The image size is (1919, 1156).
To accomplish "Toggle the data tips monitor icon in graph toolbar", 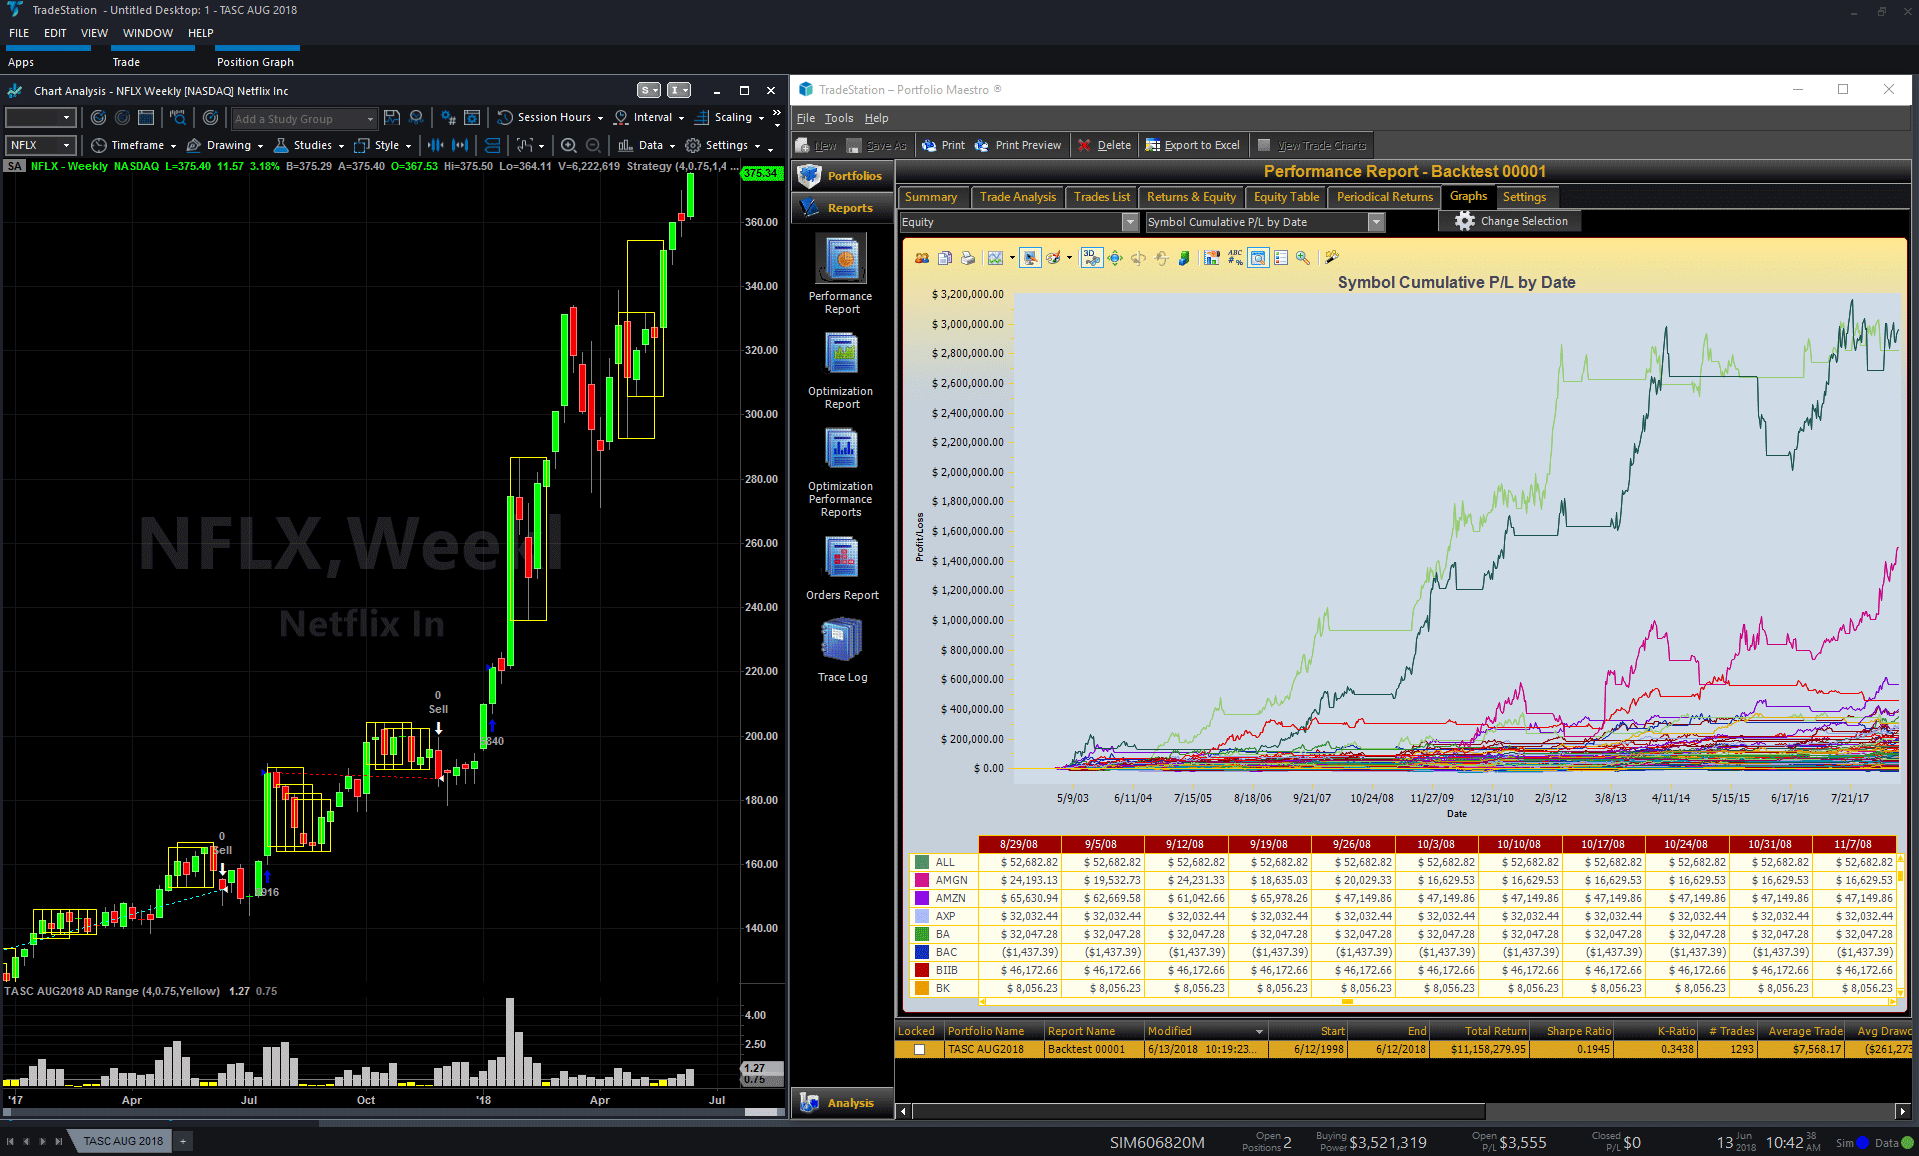I will [1030, 258].
